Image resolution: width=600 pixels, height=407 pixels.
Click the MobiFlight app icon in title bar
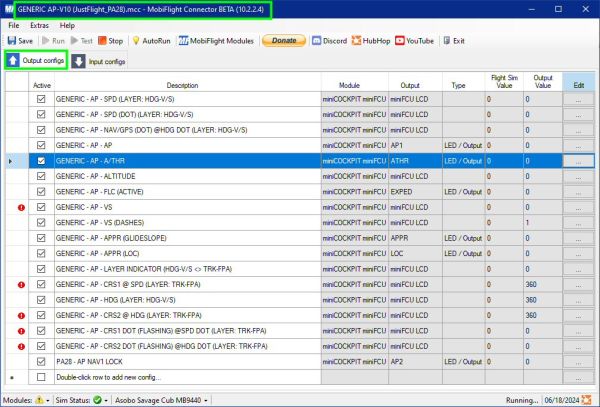pyautogui.click(x=8, y=9)
